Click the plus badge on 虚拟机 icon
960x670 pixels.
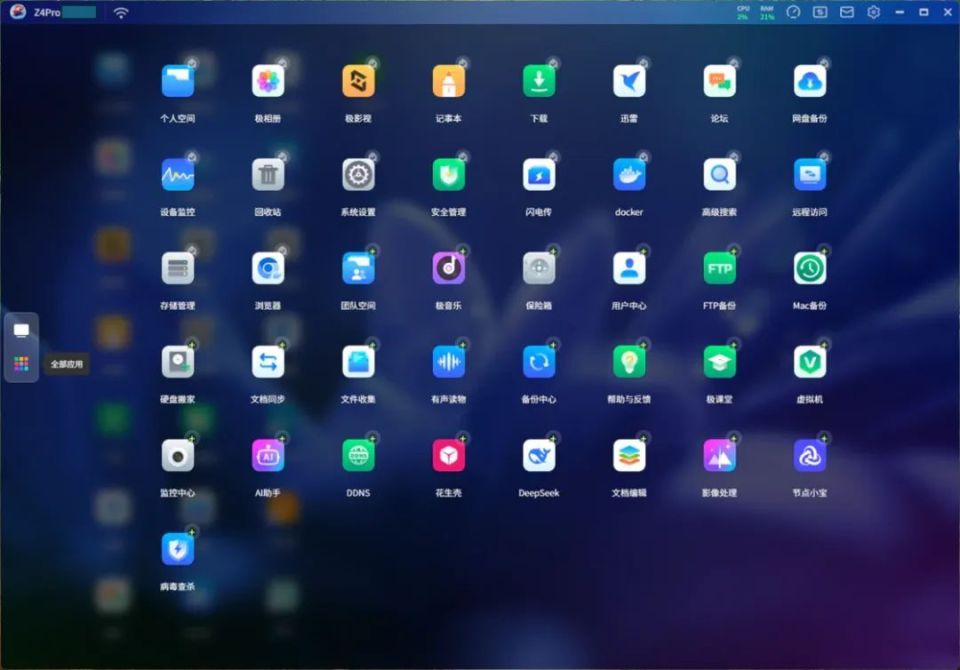[x=824, y=345]
